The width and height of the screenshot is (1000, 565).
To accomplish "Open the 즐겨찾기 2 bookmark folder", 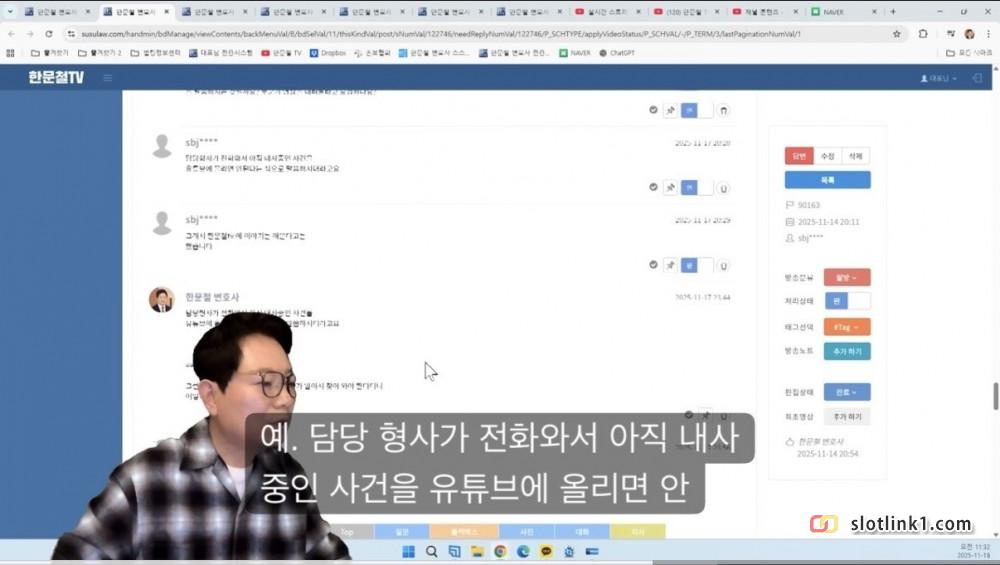I will (x=99, y=53).
